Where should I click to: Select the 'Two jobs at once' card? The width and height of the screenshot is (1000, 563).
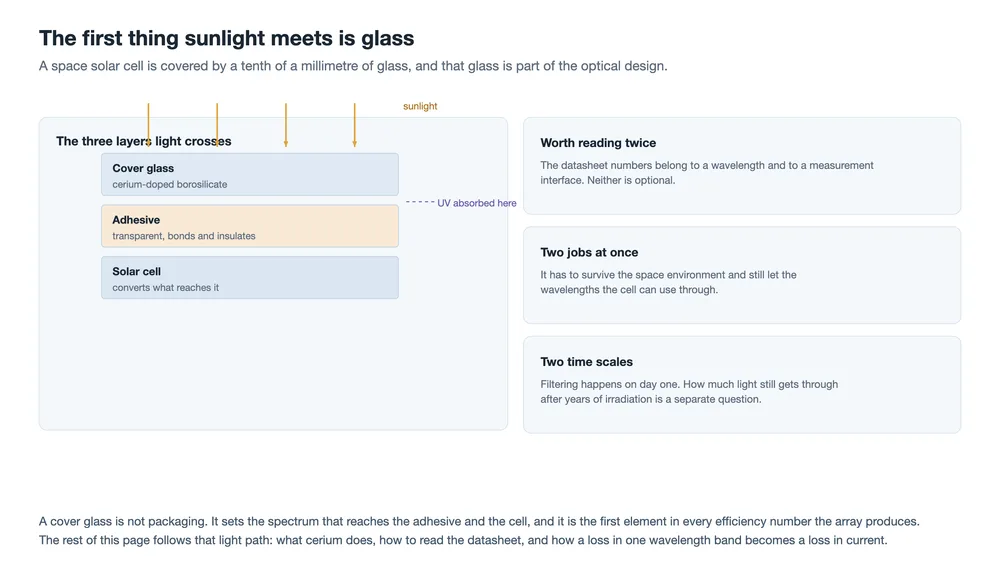point(742,275)
